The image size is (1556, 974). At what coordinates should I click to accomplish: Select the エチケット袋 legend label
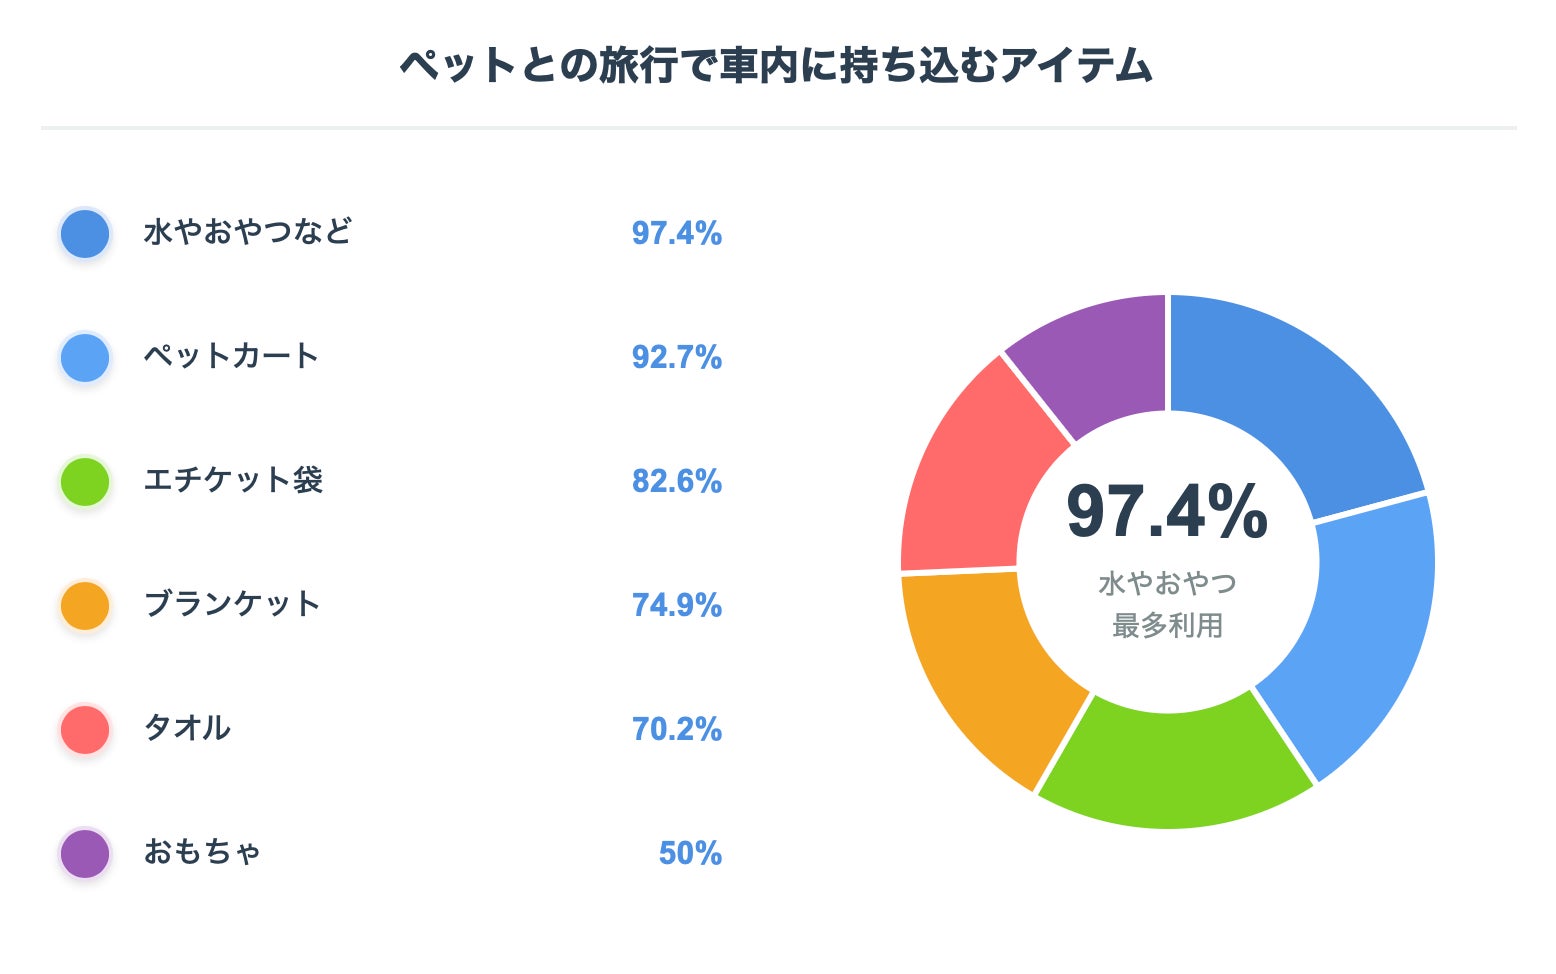click(233, 480)
